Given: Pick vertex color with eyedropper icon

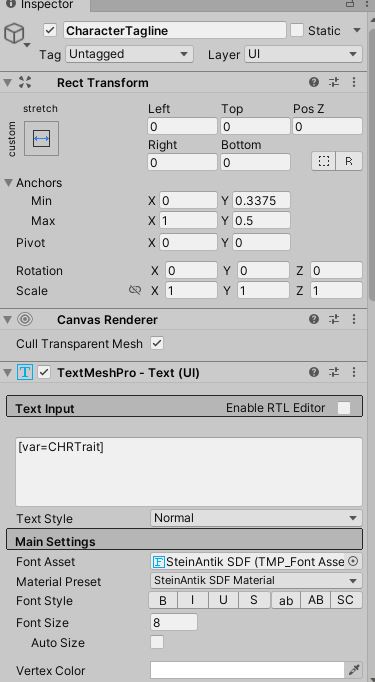Looking at the screenshot, I should (354, 670).
